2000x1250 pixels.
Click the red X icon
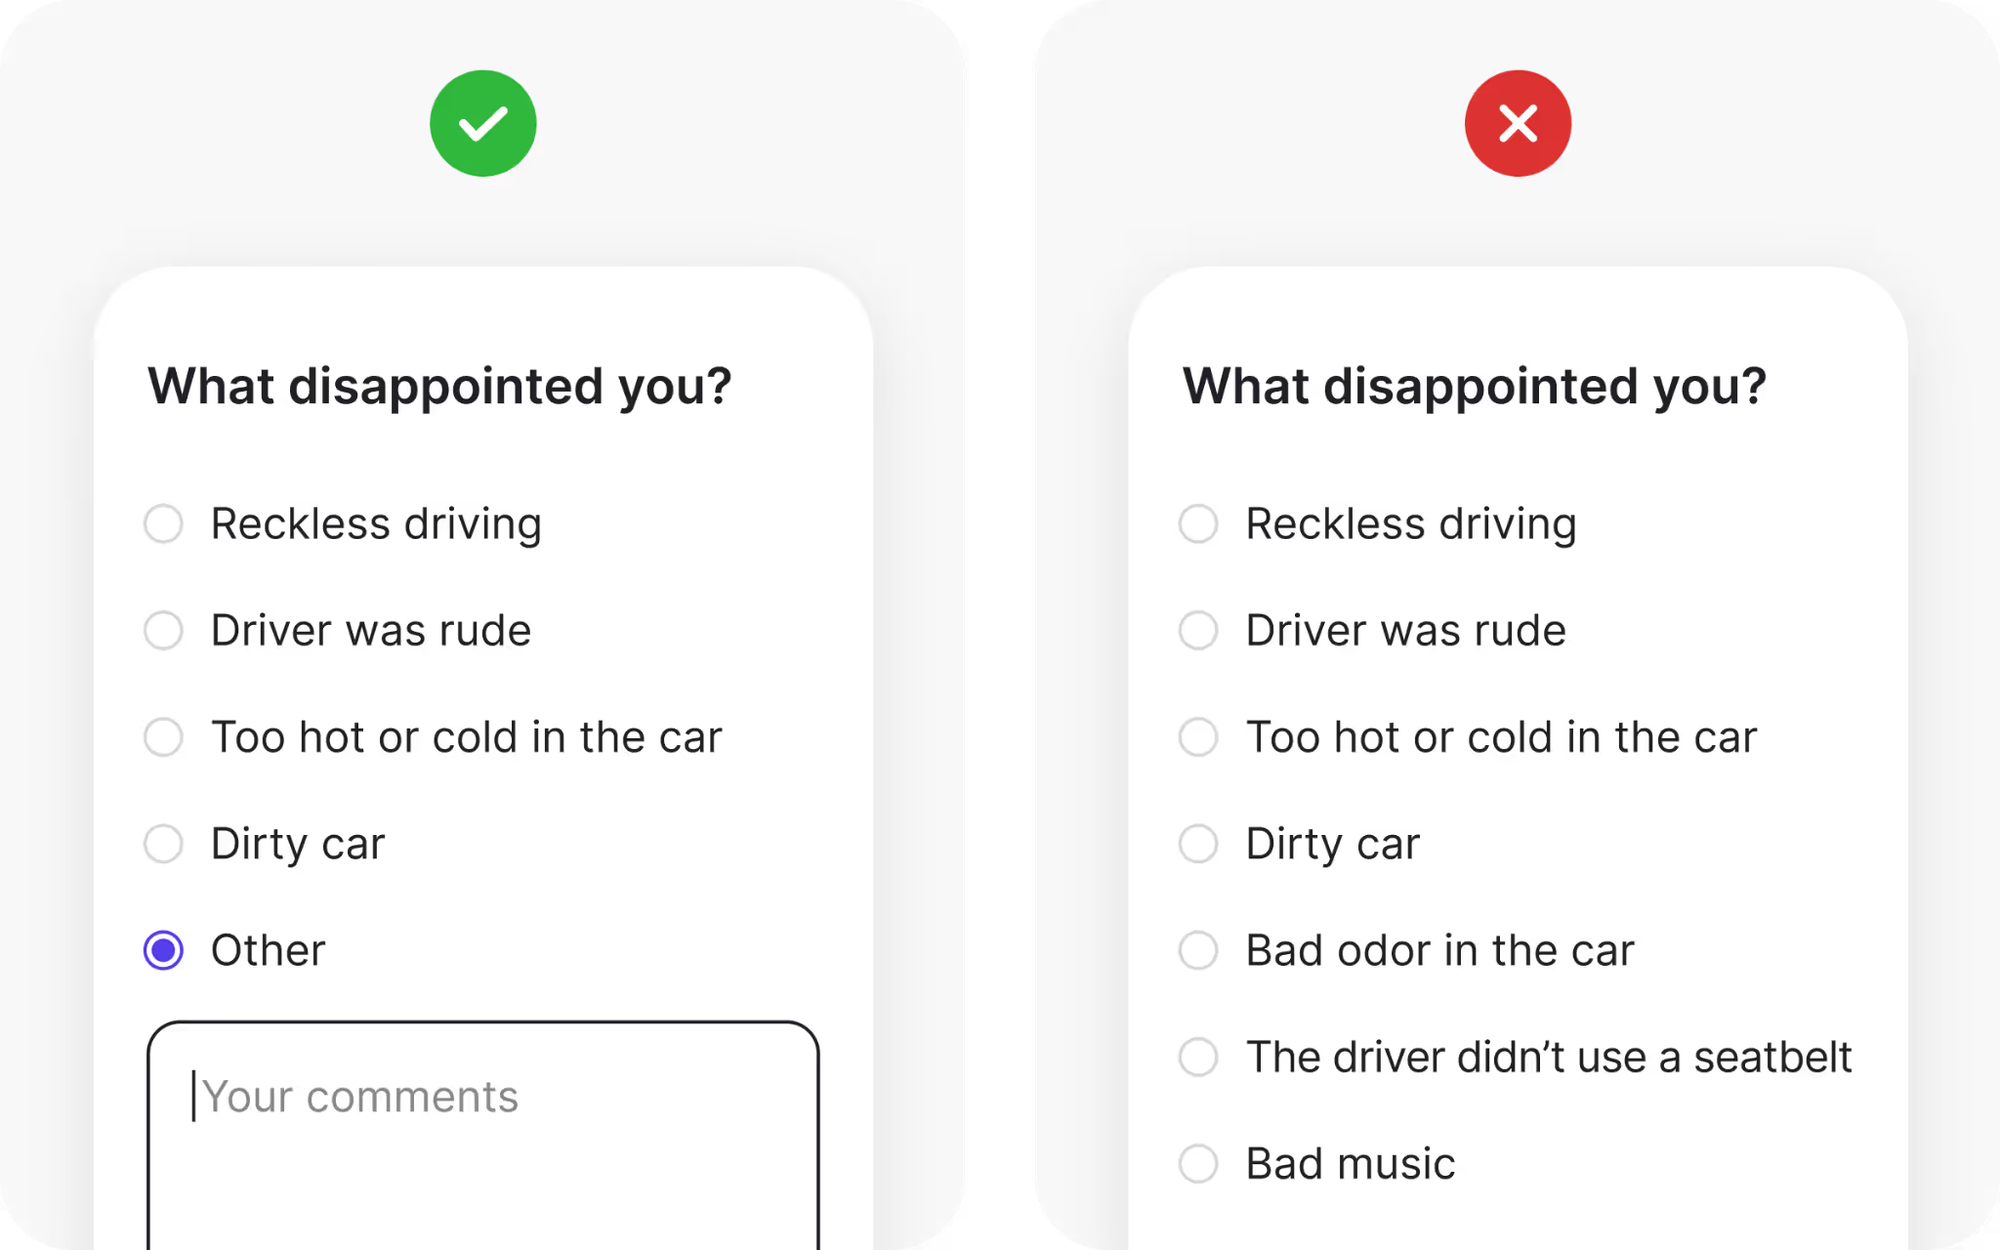coord(1517,124)
